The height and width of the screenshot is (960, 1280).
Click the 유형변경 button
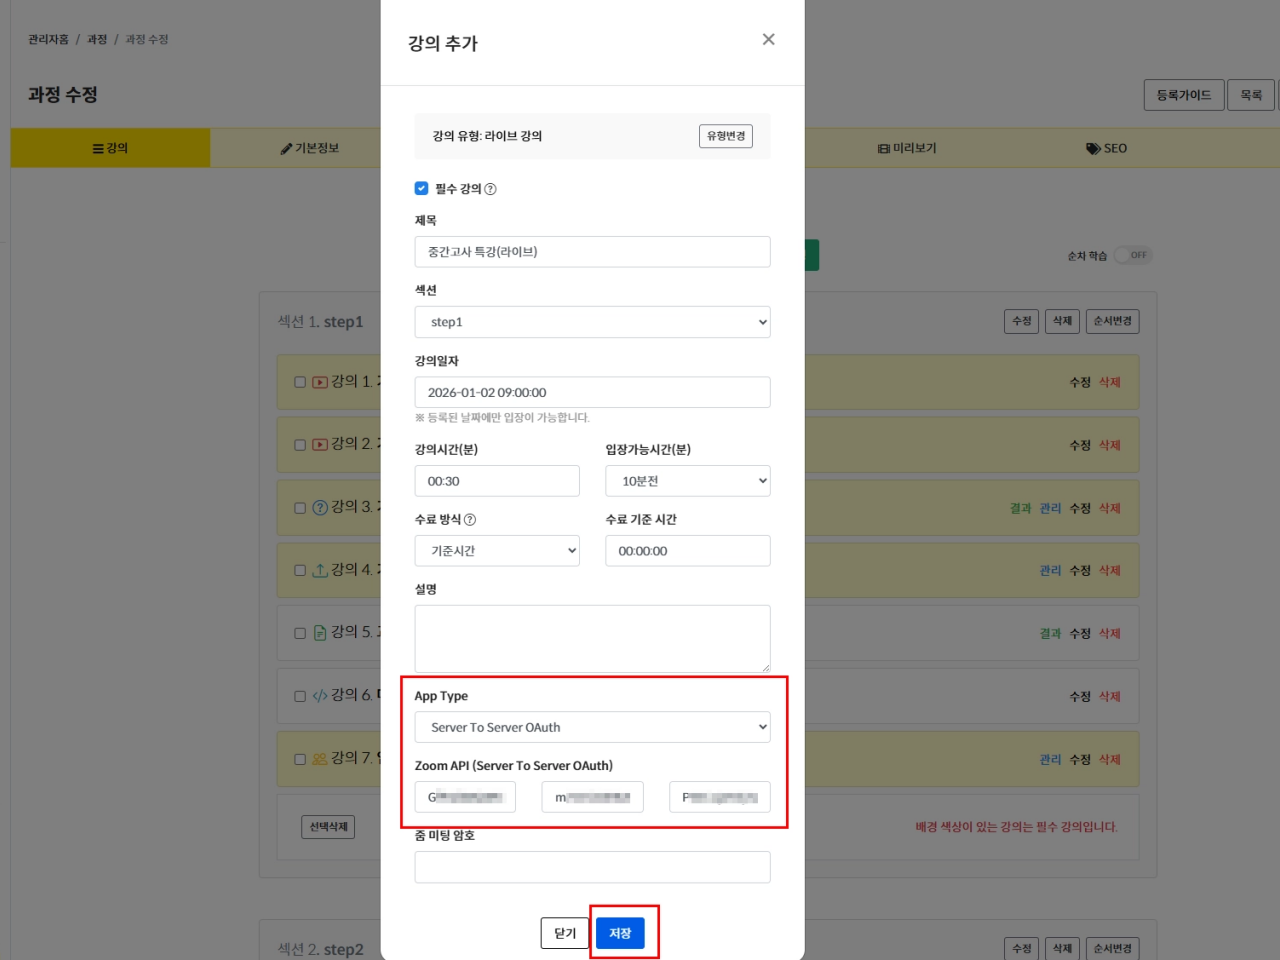pos(726,136)
